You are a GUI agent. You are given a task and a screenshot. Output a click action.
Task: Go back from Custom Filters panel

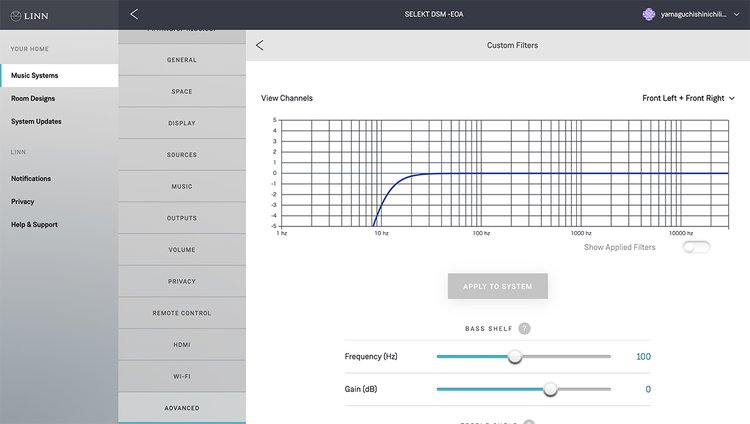260,45
